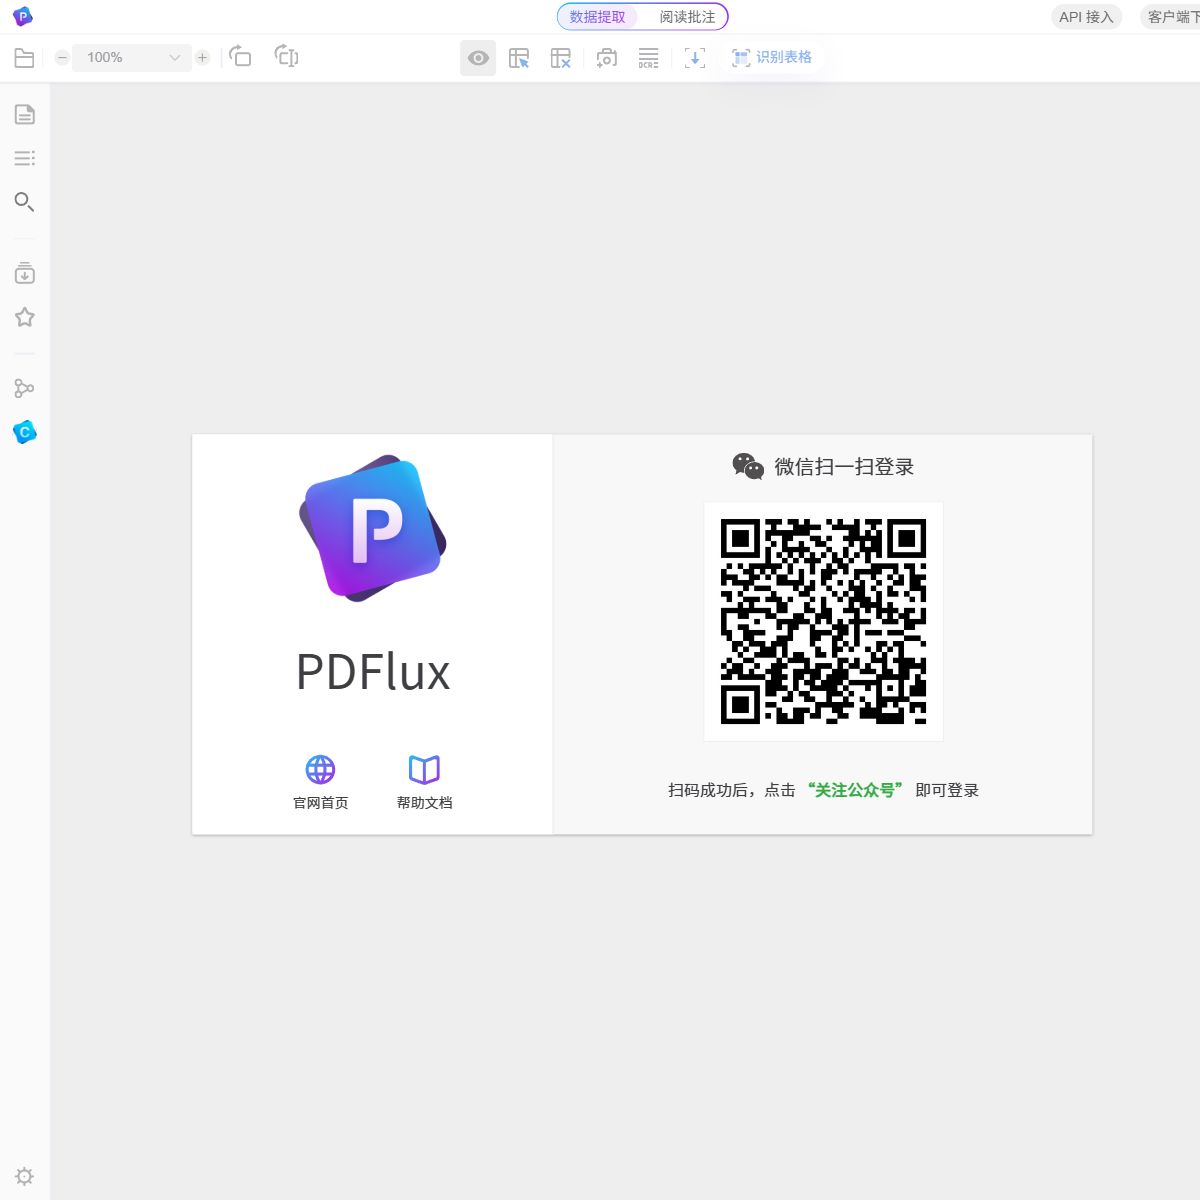Image resolution: width=1200 pixels, height=1200 pixels.
Task: Click the WeChat login QR code
Action: (x=823, y=621)
